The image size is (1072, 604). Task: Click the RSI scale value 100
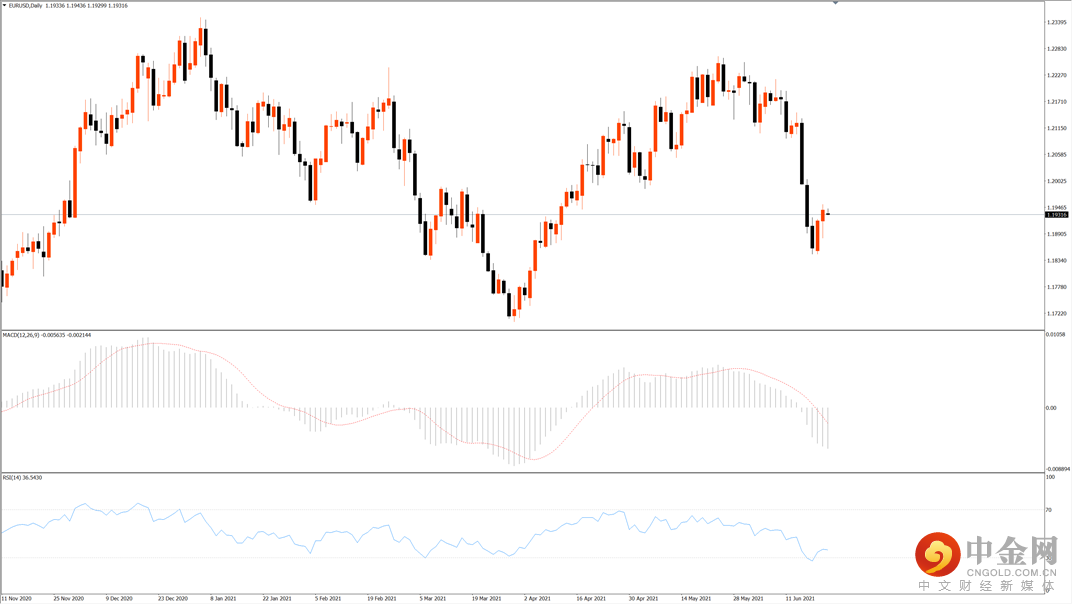click(x=1050, y=477)
